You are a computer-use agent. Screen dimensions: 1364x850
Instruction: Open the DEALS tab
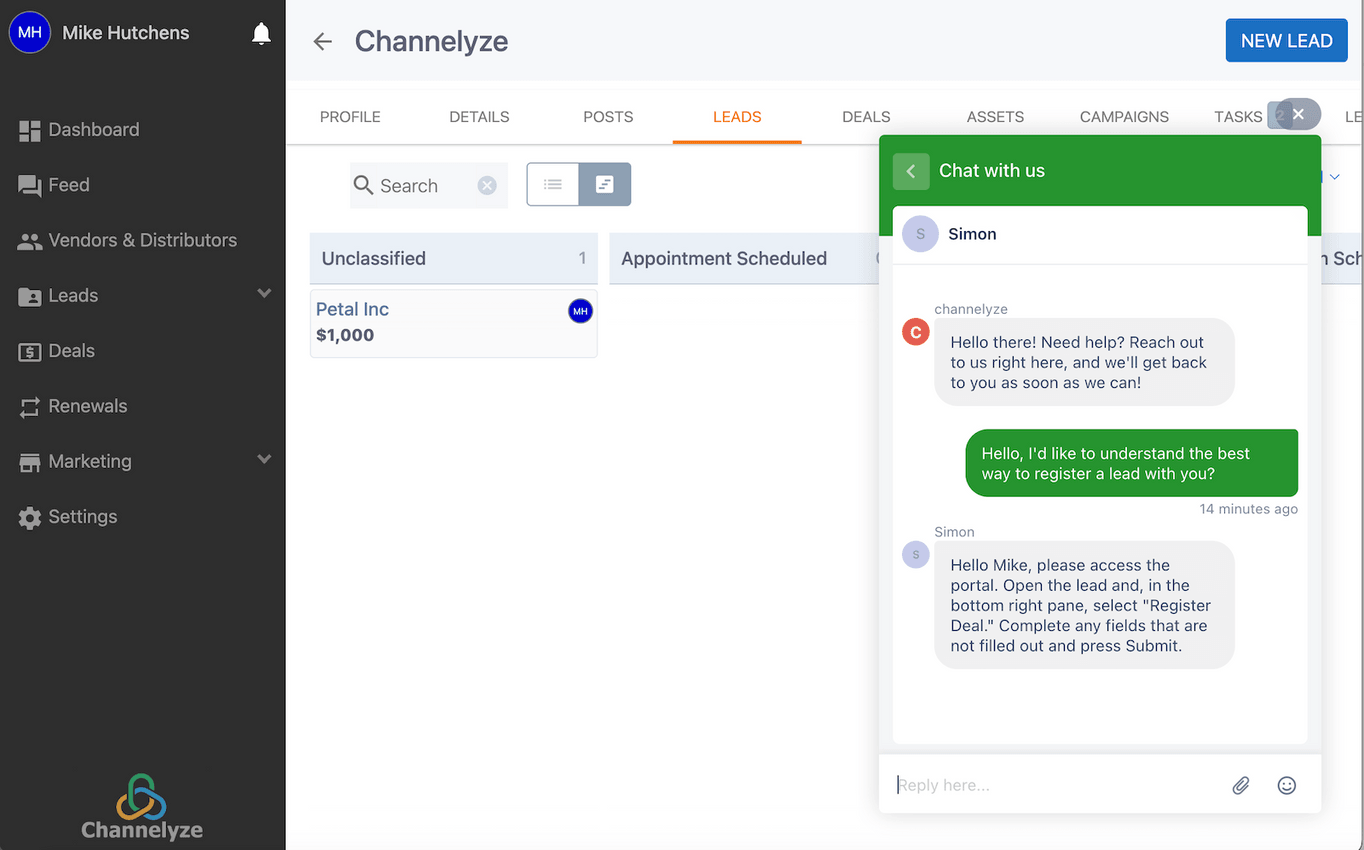coord(866,116)
